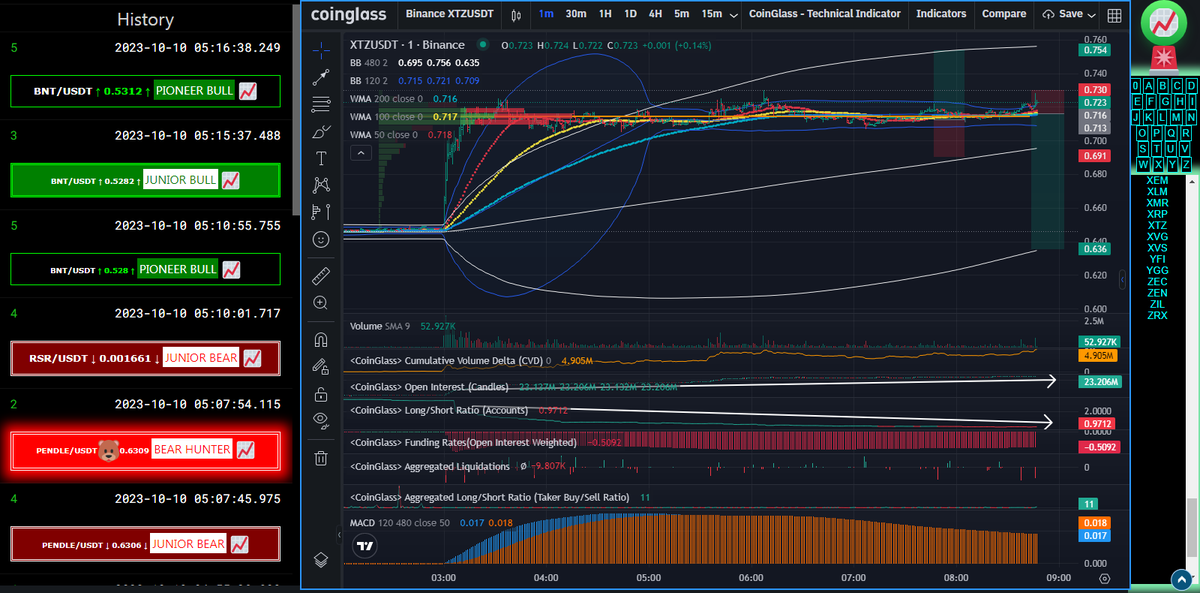This screenshot has height=593, width=1200.
Task: Select the text annotation tool
Action: click(x=321, y=158)
